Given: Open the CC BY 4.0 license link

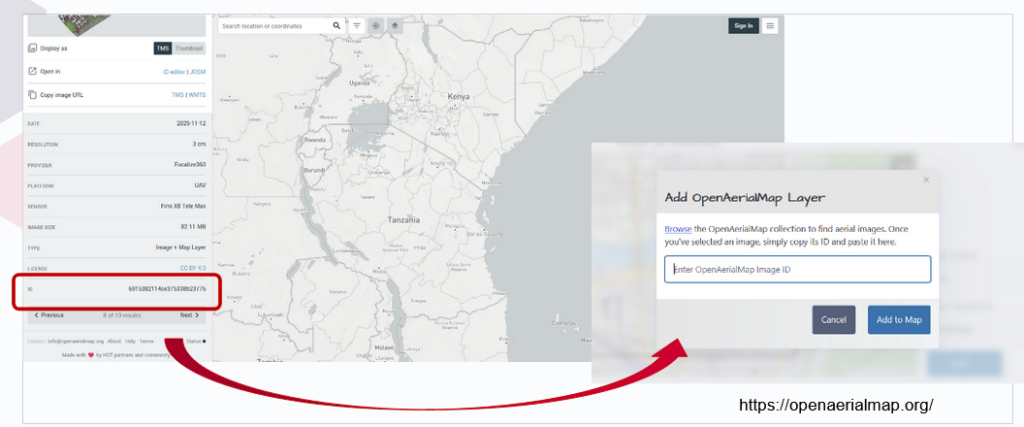Looking at the screenshot, I should pyautogui.click(x=192, y=268).
